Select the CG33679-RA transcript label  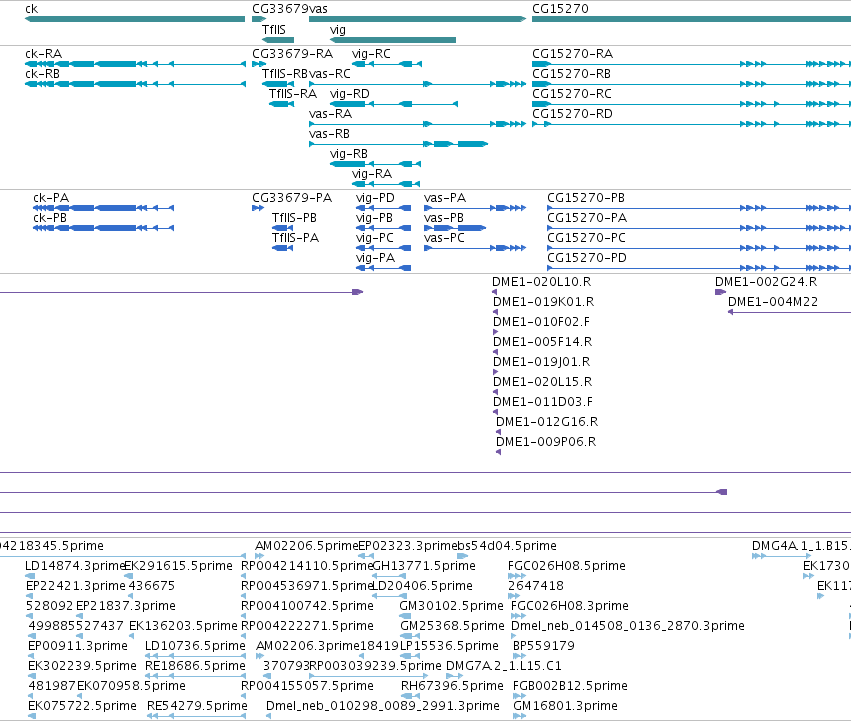click(293, 54)
